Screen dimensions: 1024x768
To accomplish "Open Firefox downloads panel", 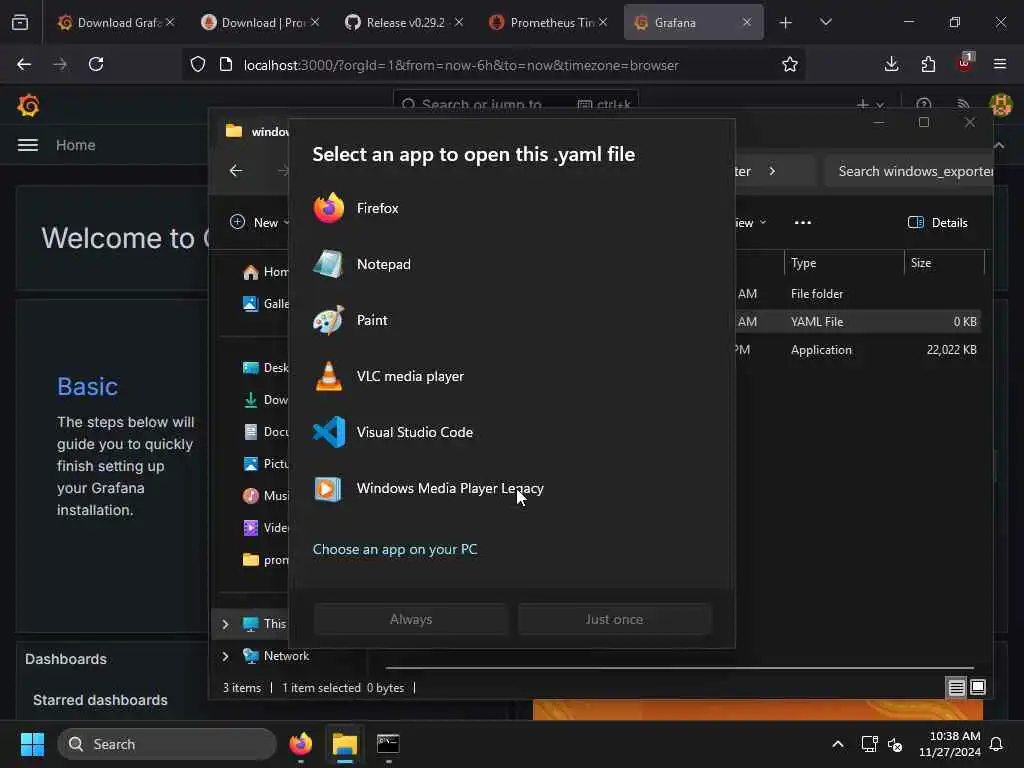I will point(891,64).
